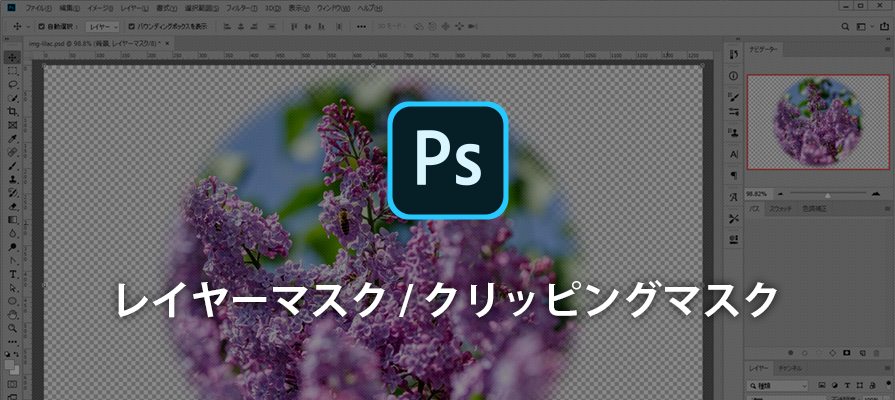Open the Edit Toolbar three-dots icon in toolbox

click(13, 342)
